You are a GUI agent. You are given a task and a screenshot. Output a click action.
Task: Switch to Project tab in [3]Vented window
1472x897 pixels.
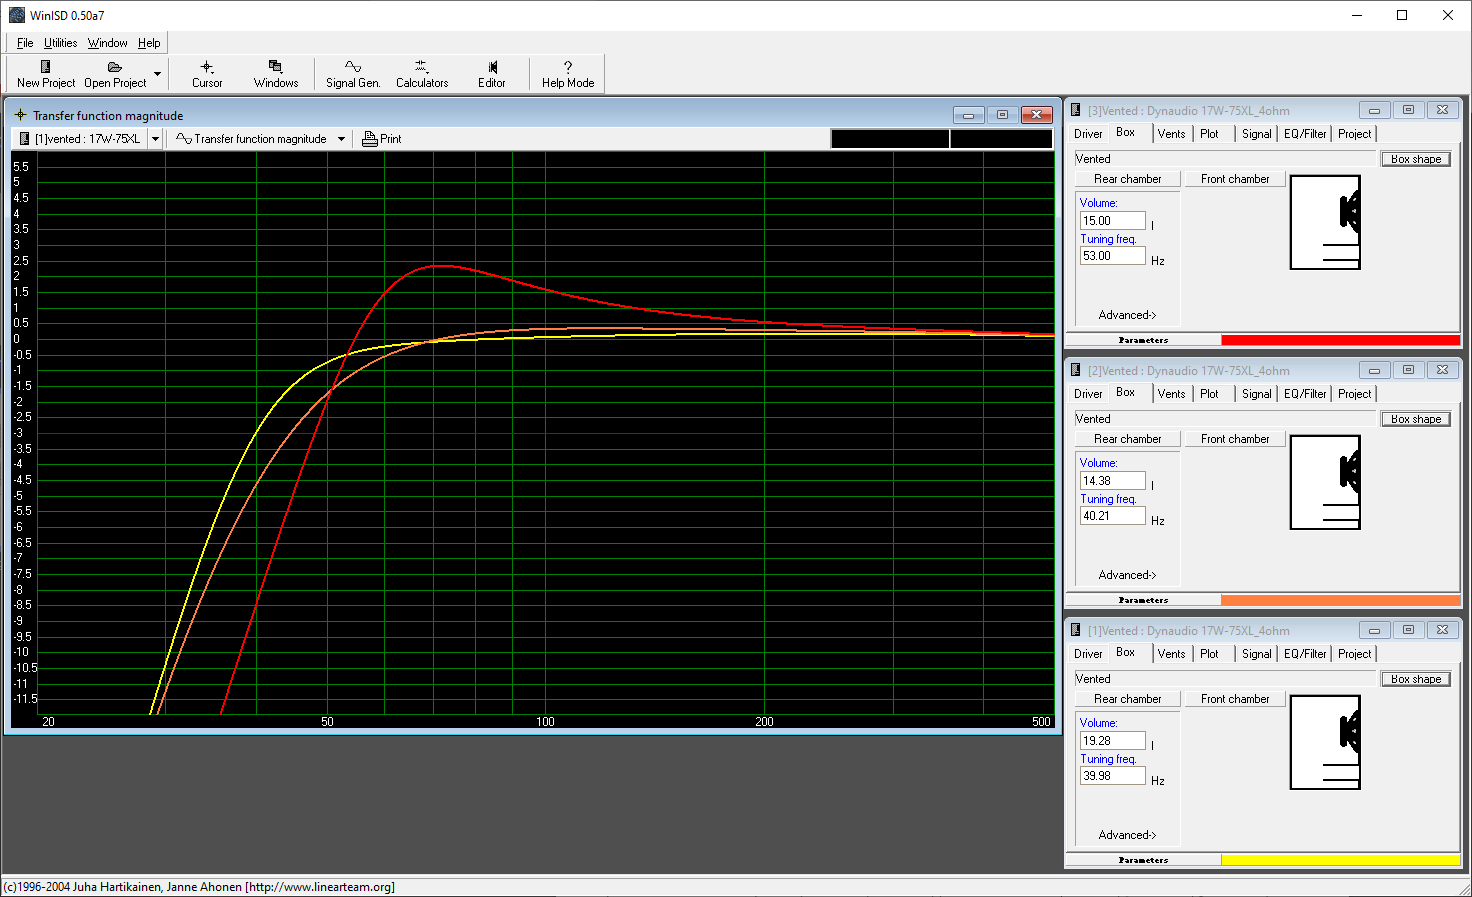click(1354, 134)
